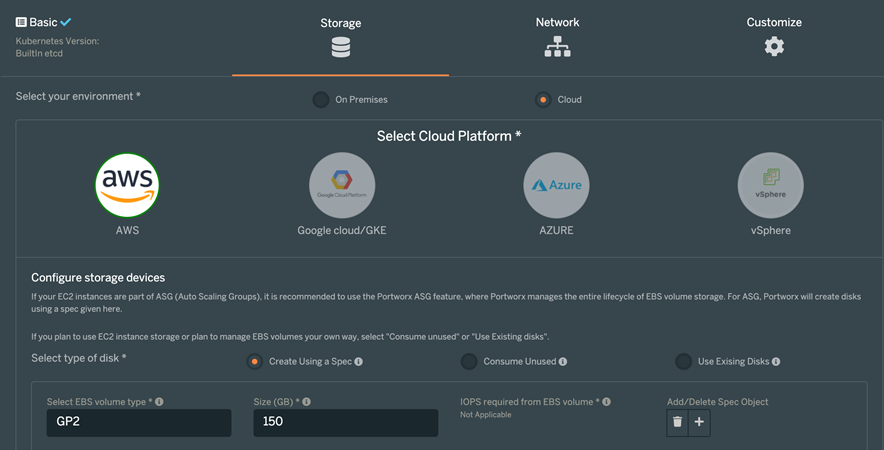This screenshot has width=884, height=450.
Task: Show info for Consume Unused
Action: click(563, 361)
